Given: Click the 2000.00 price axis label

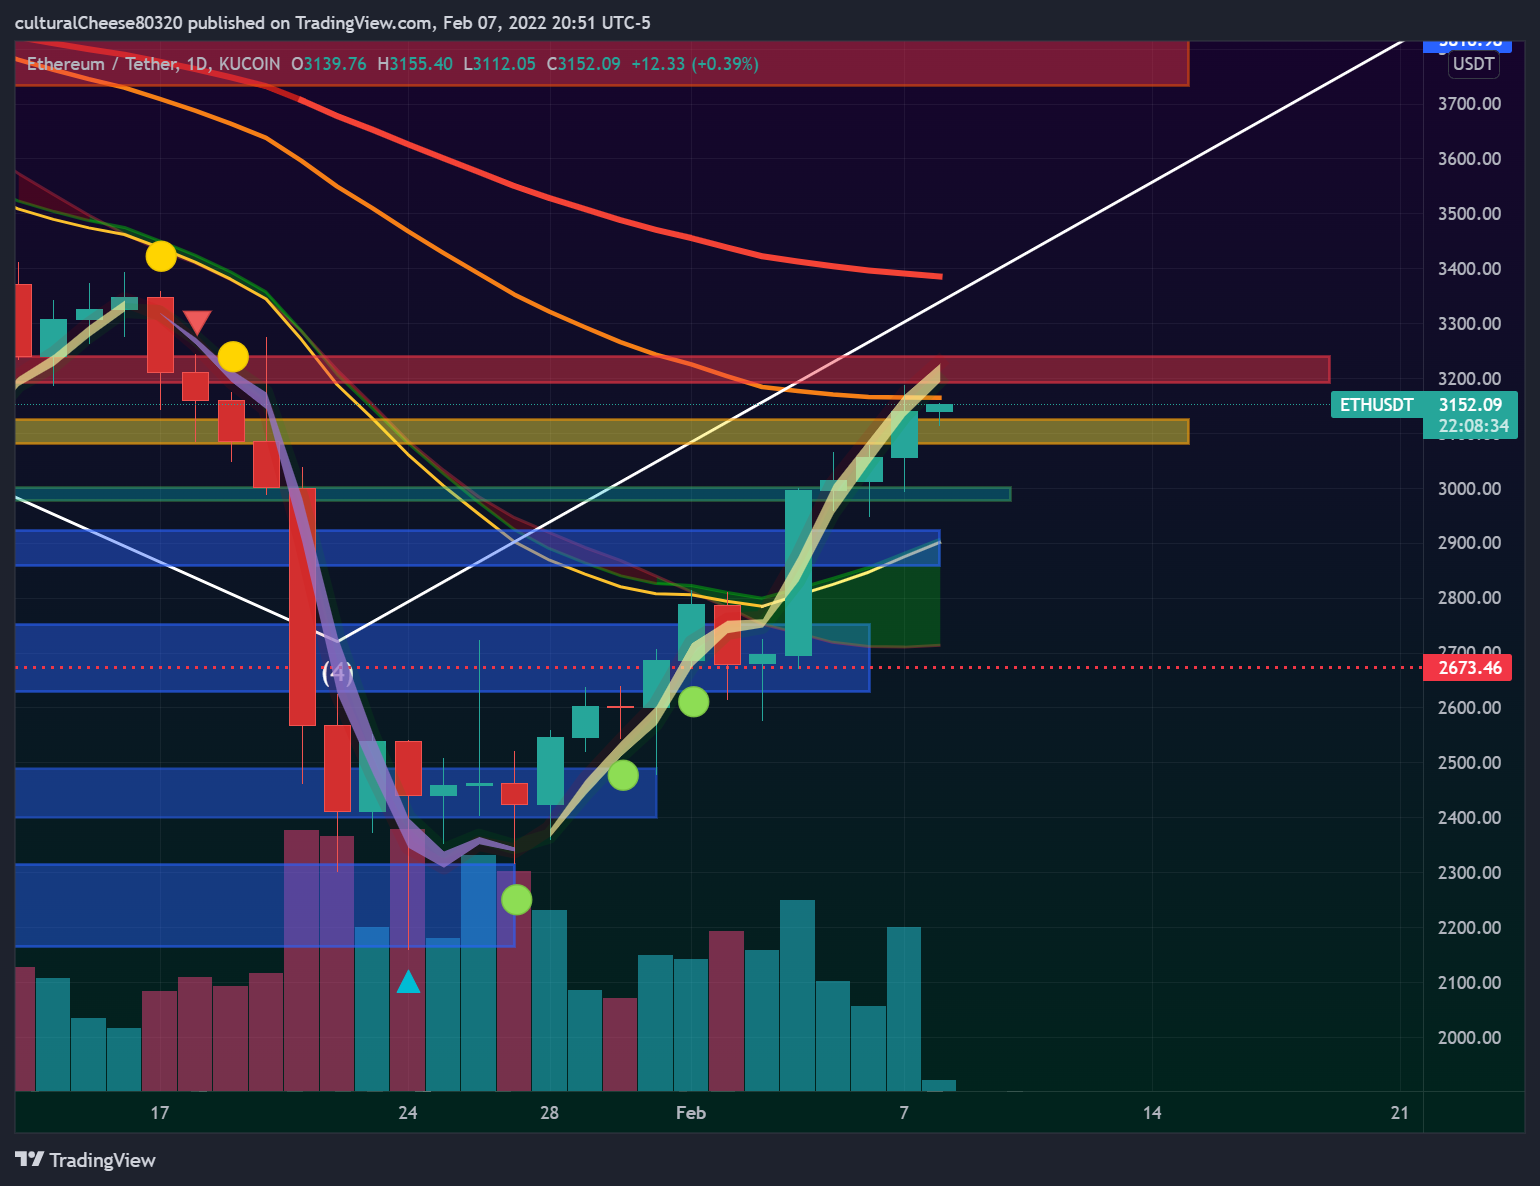Looking at the screenshot, I should click(1469, 1038).
